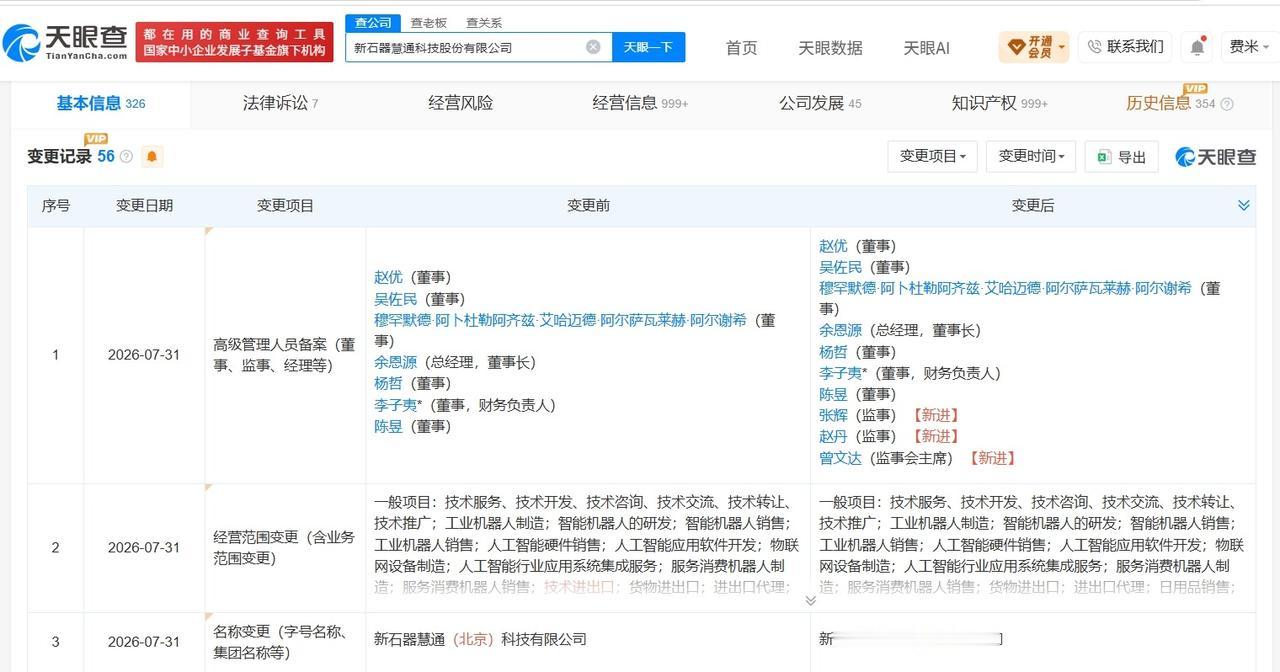
Task: Click the TianYanCha logo at top left
Action: pos(66,42)
